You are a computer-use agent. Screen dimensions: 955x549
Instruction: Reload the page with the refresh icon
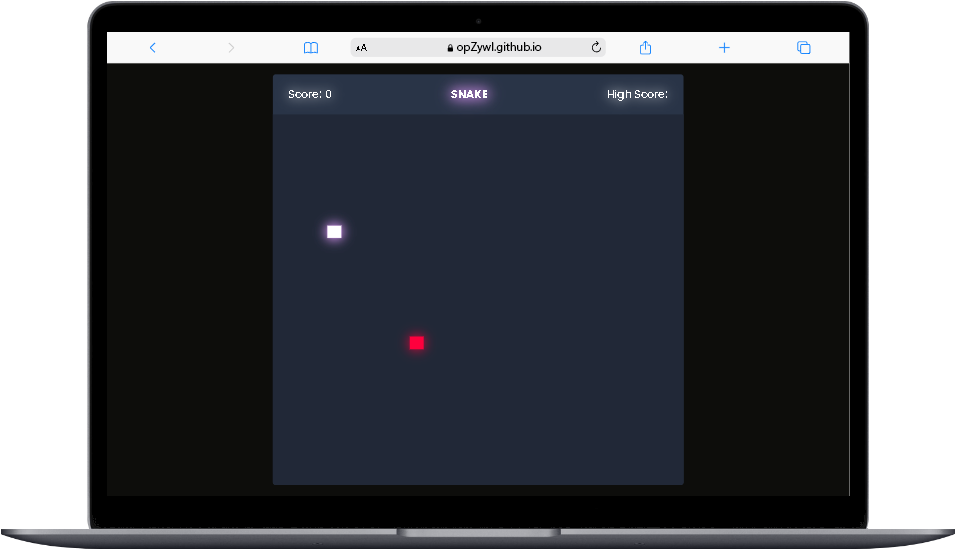(596, 48)
